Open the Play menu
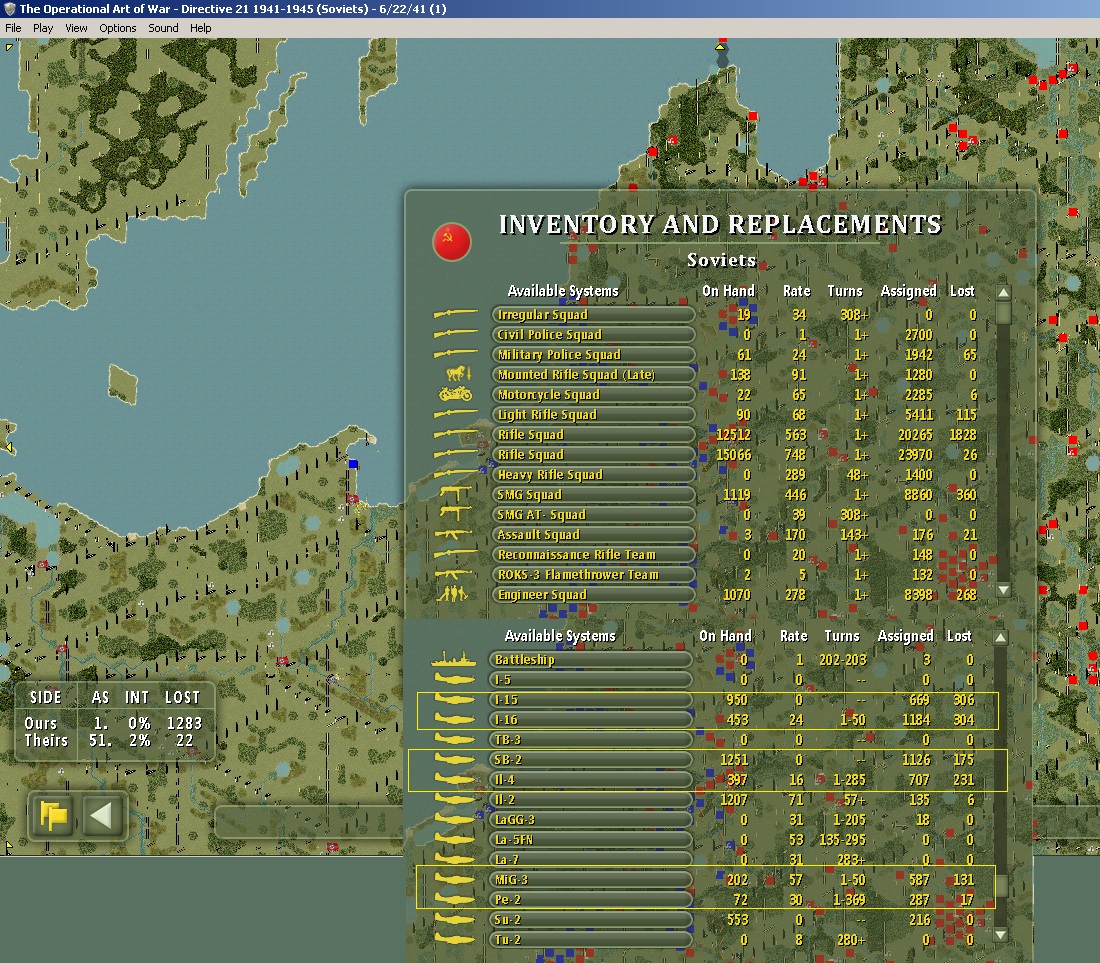 click(43, 28)
